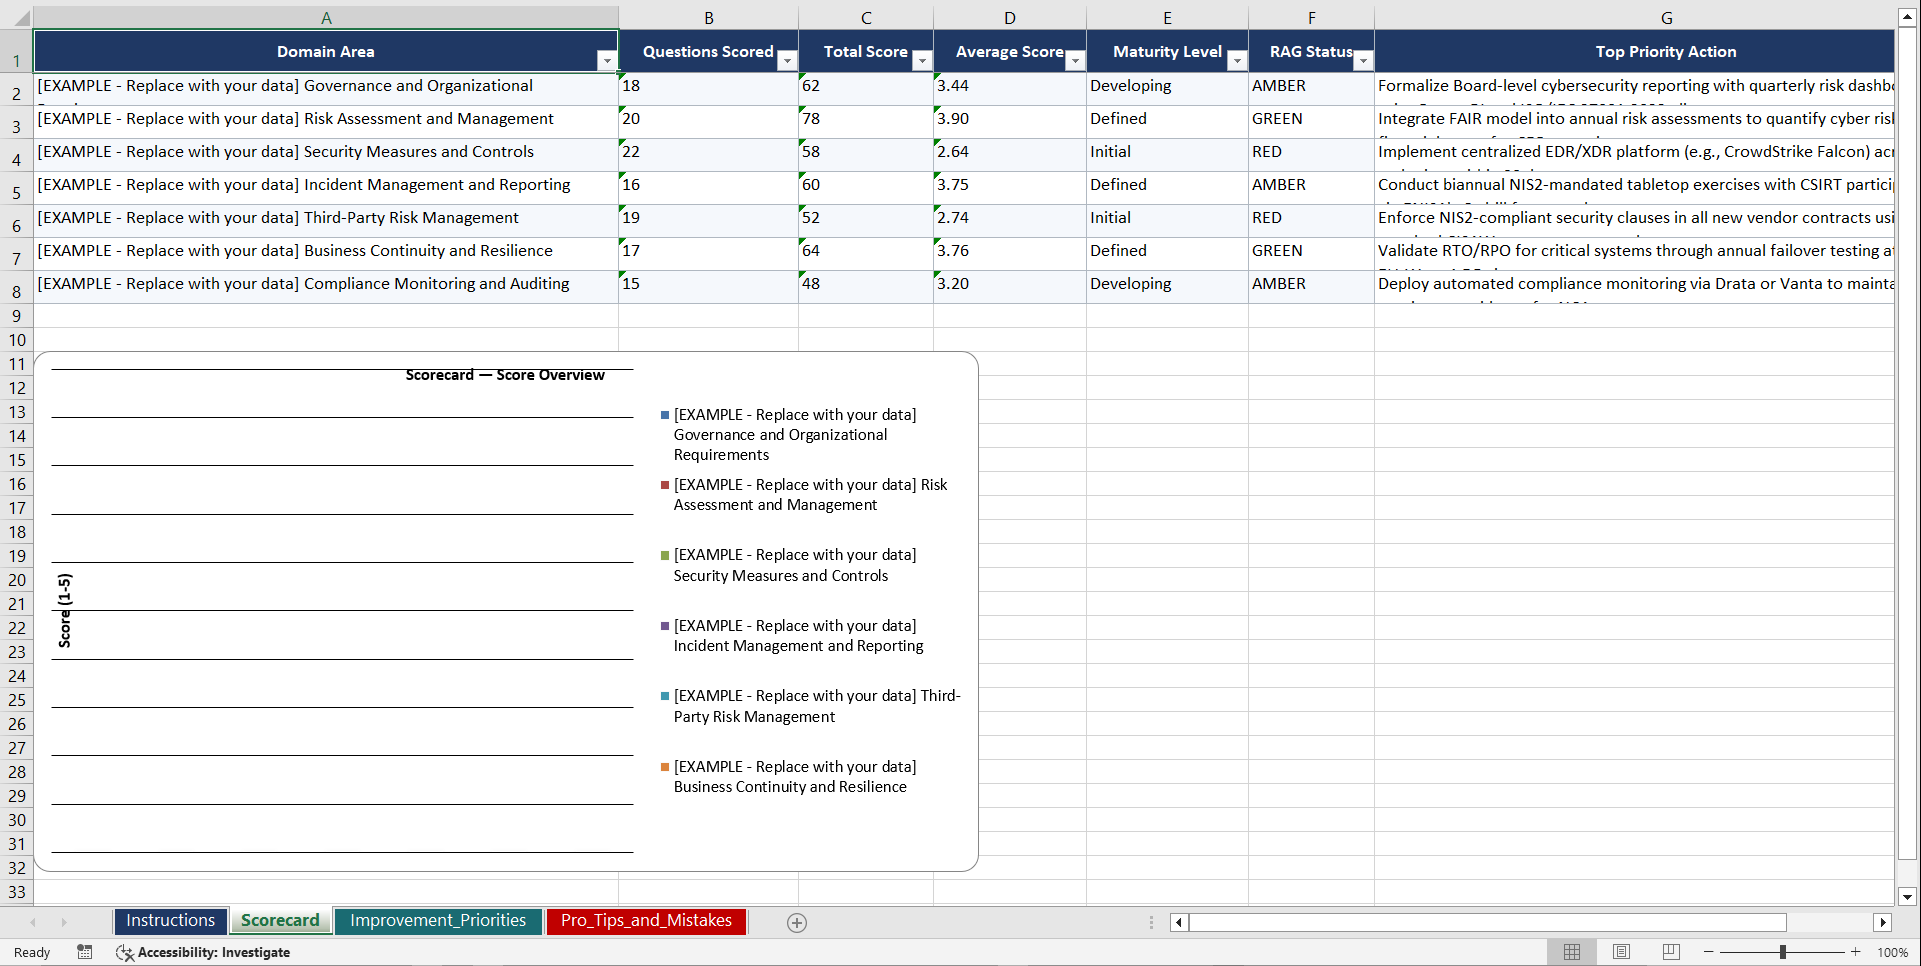Select the Normal view icon
1921x966 pixels.
click(1572, 952)
